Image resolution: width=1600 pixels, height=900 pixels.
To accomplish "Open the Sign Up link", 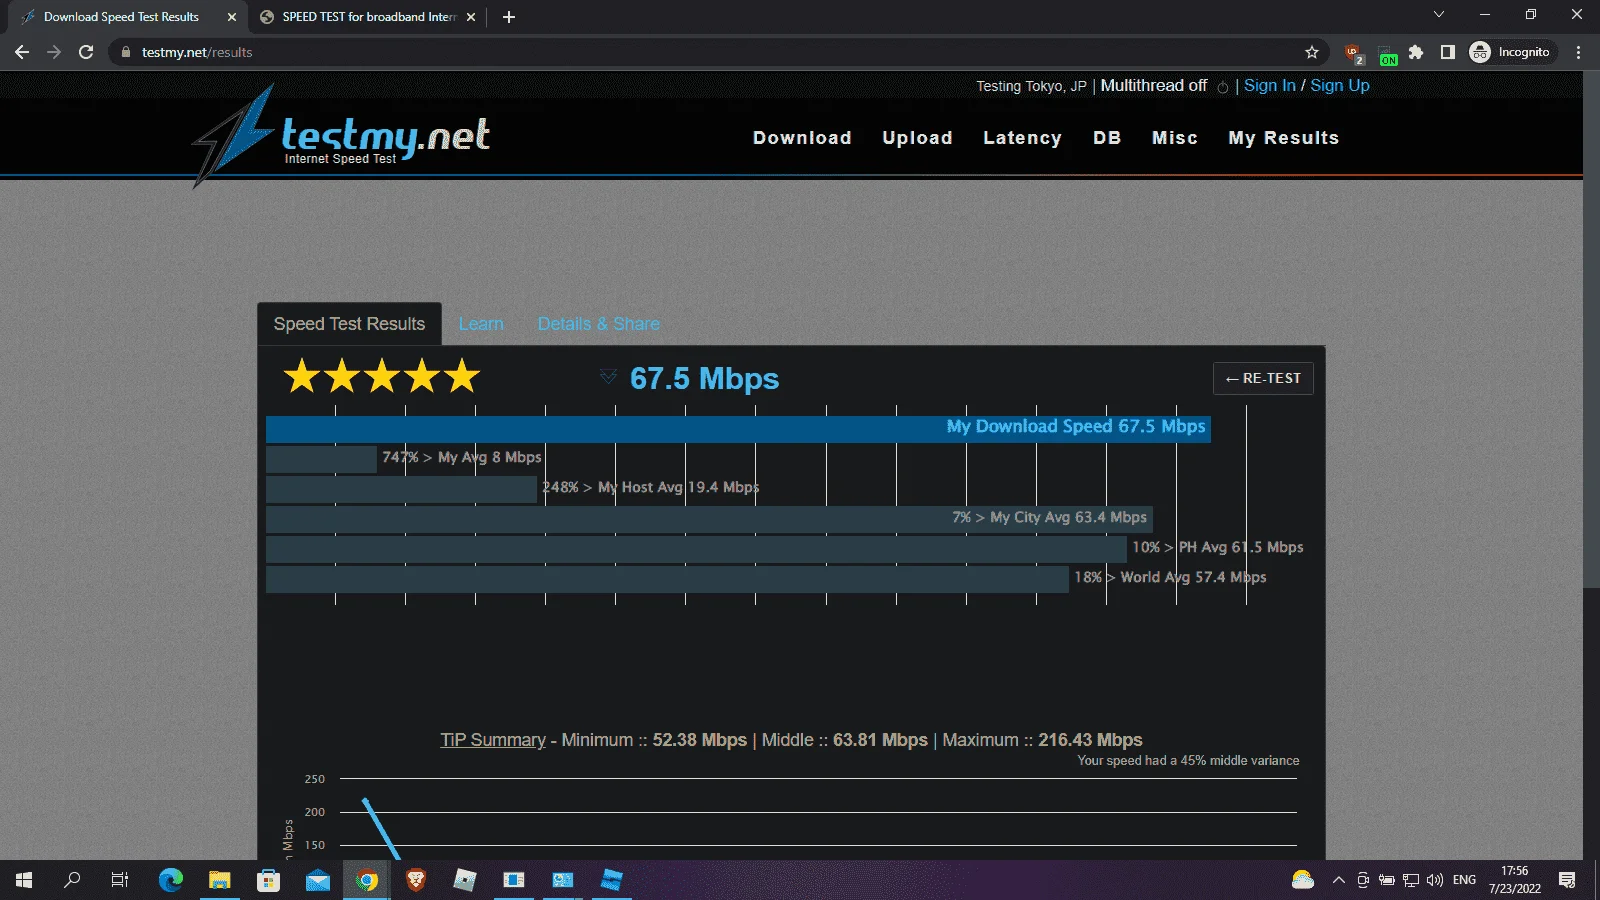I will pyautogui.click(x=1340, y=86).
